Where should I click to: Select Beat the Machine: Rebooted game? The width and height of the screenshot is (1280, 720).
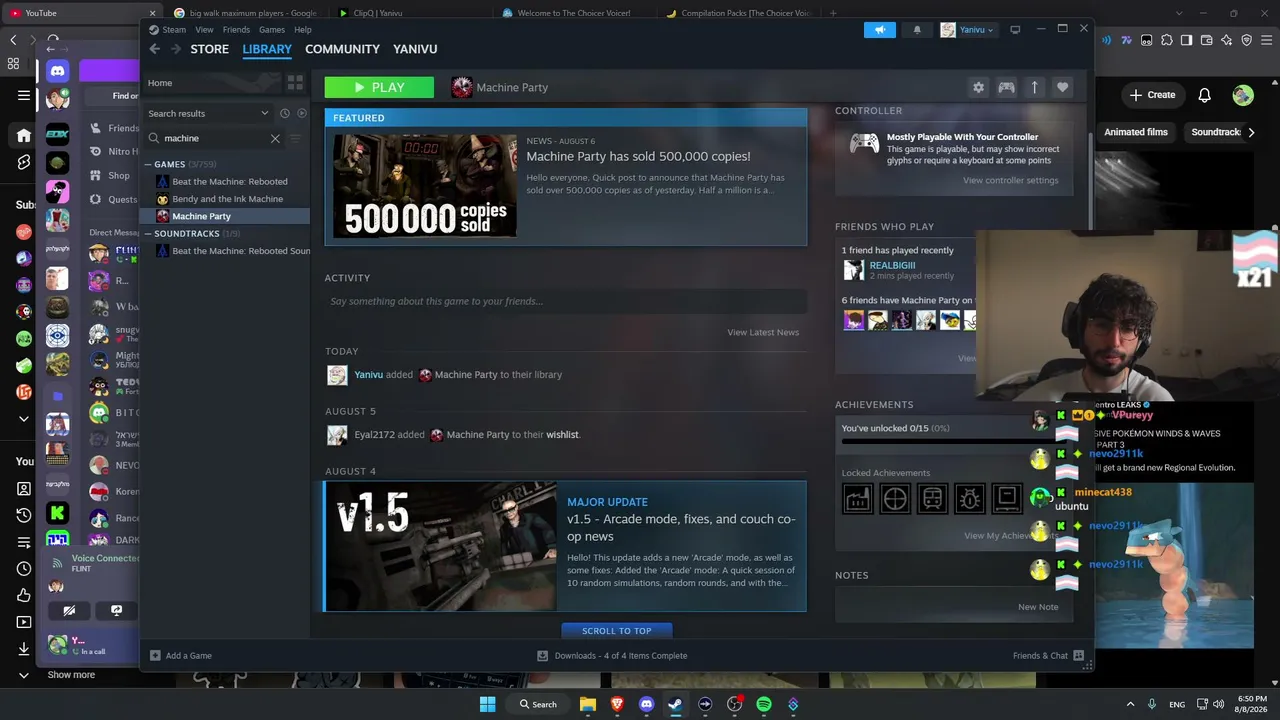click(229, 182)
